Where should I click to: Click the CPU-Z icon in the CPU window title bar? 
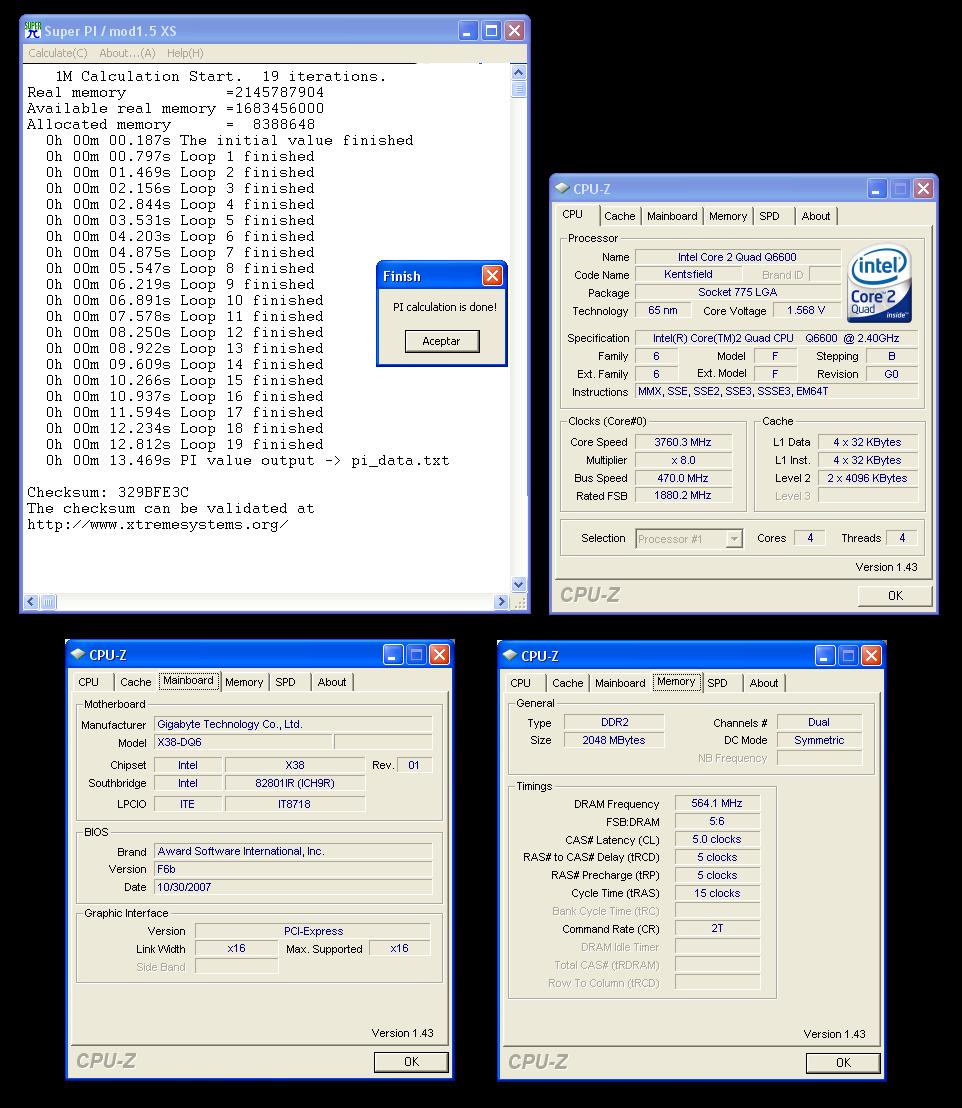(x=562, y=189)
